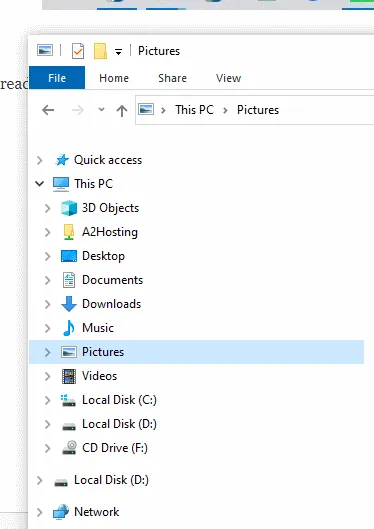Click the Documents page icon
The image size is (374, 529).
69,280
